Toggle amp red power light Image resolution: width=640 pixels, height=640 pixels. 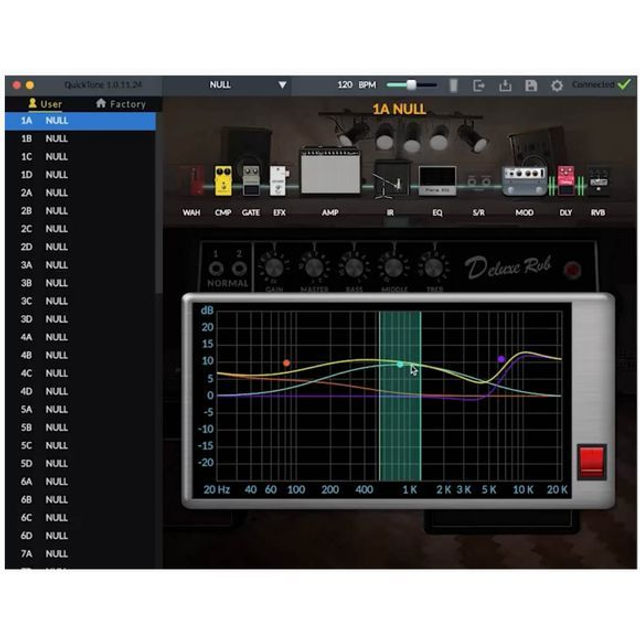(x=572, y=270)
